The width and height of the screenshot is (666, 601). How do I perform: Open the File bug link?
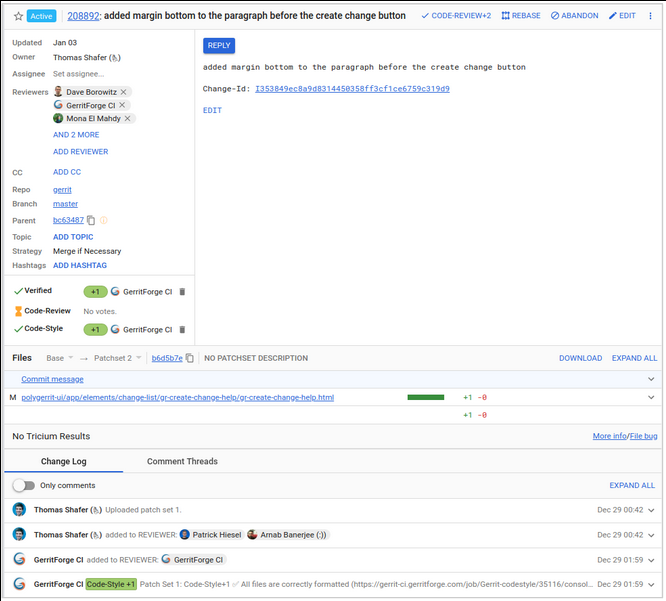click(x=643, y=436)
